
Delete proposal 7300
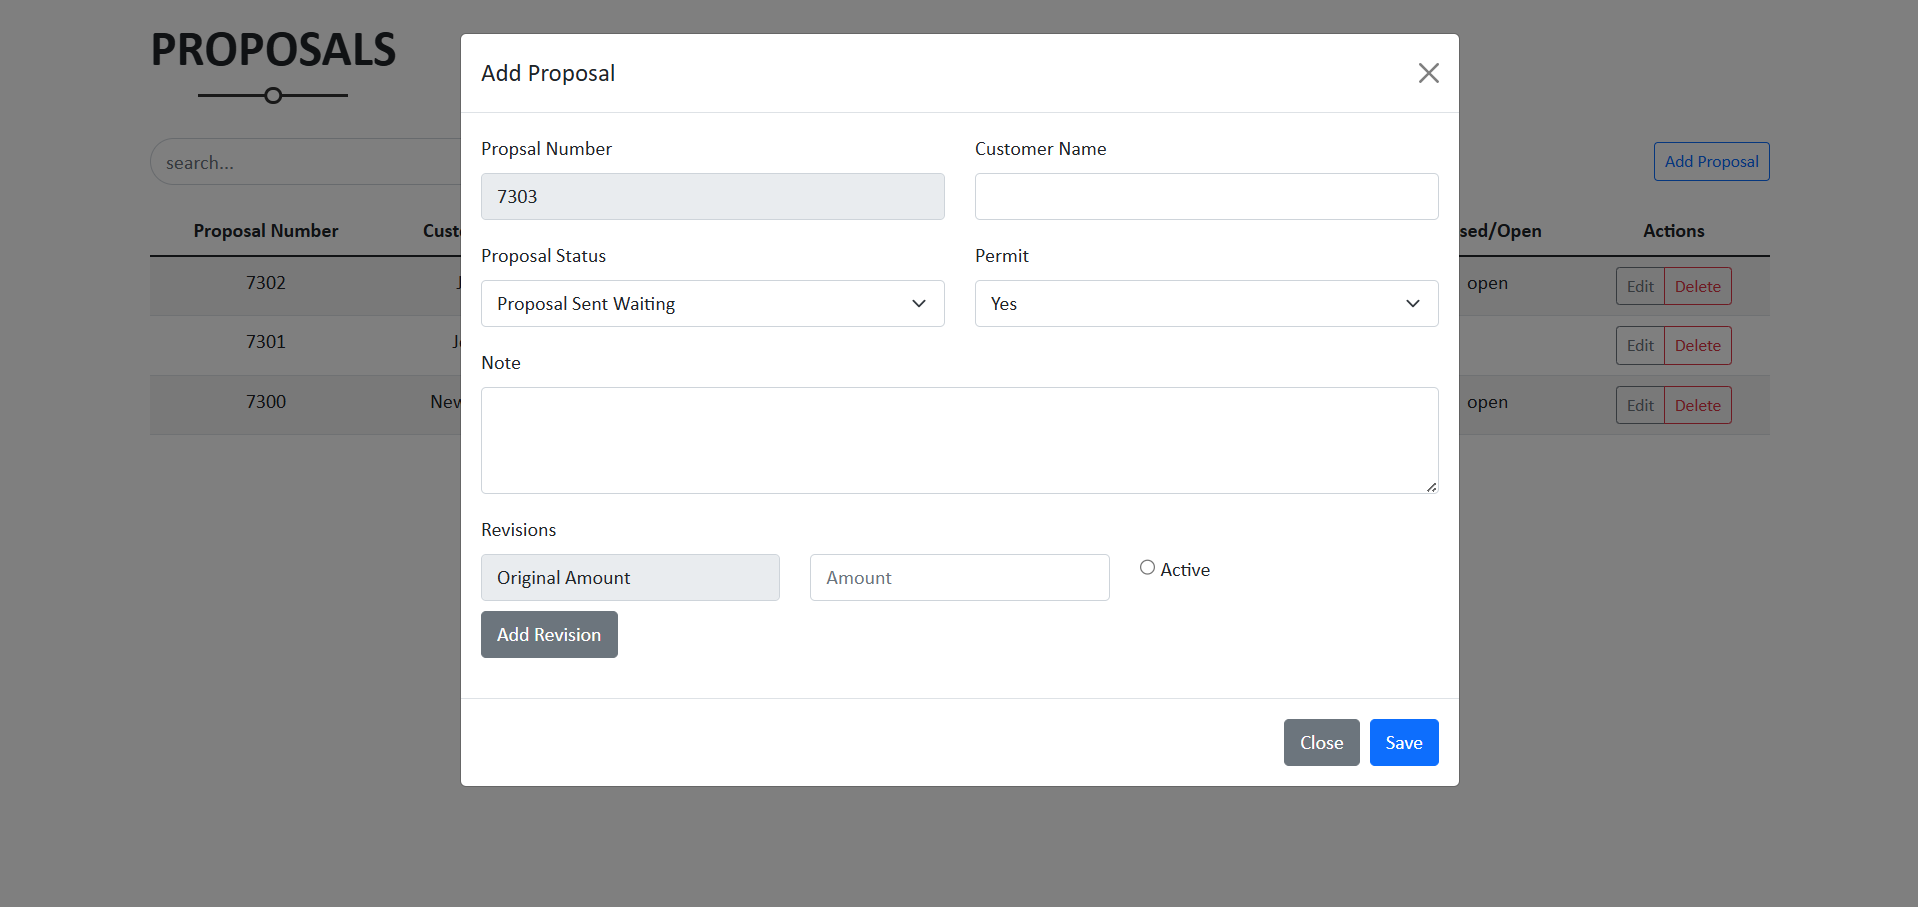tap(1697, 406)
